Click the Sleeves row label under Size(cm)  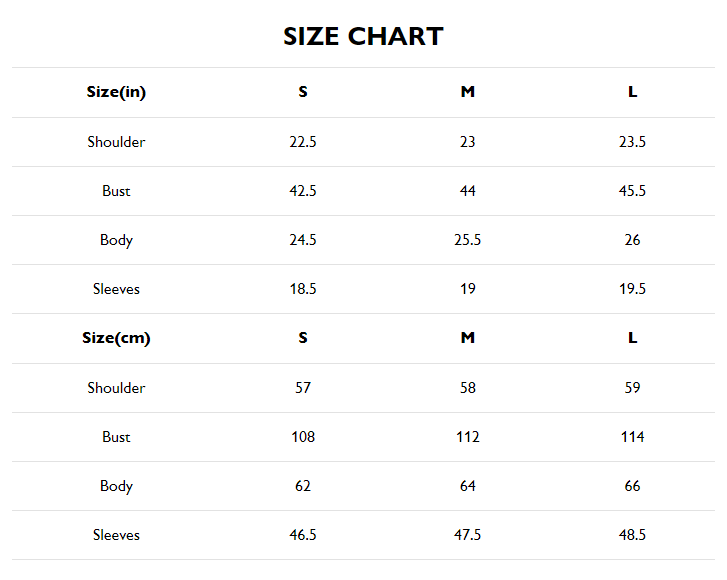116,535
